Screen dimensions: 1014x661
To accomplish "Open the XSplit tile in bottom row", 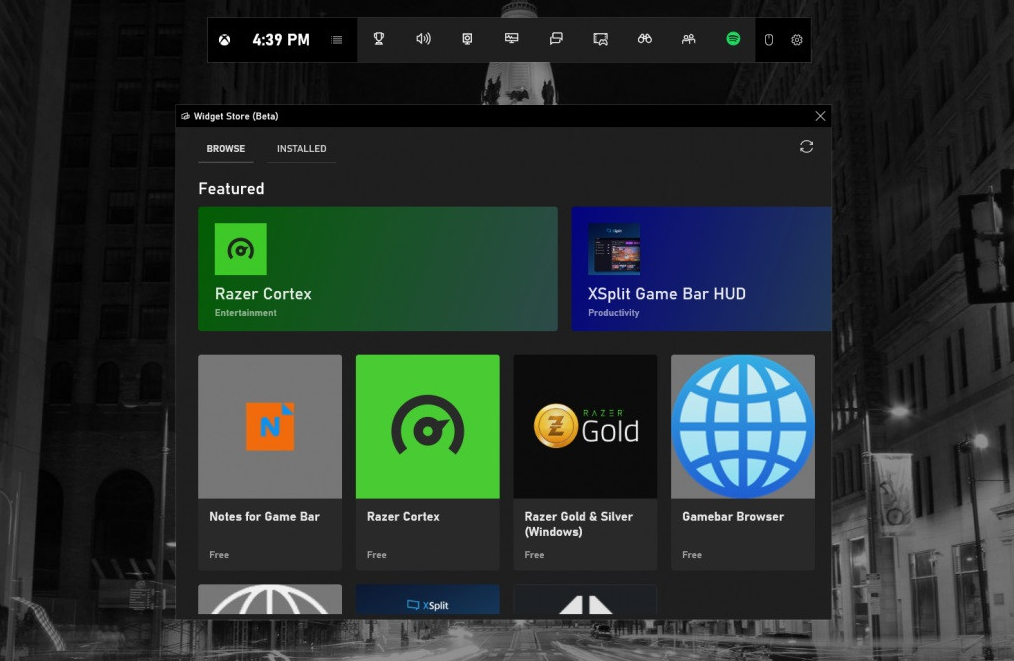I will coord(427,600).
